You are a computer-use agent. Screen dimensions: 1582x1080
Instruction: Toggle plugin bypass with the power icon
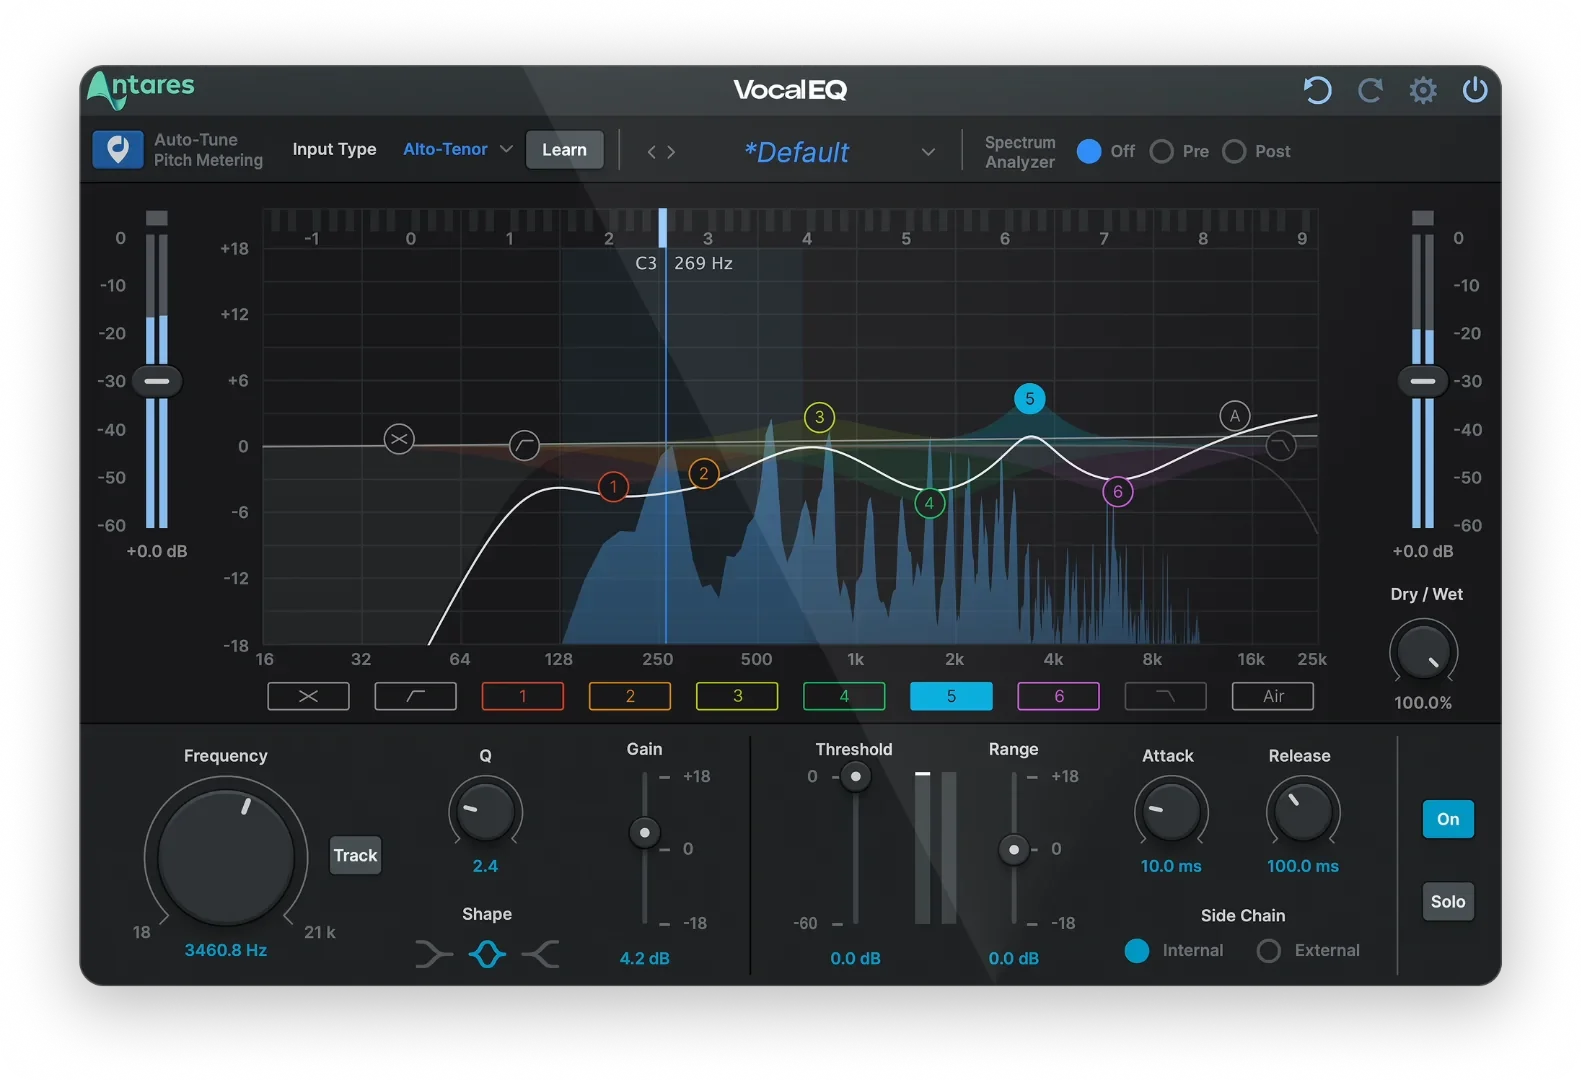click(1475, 90)
